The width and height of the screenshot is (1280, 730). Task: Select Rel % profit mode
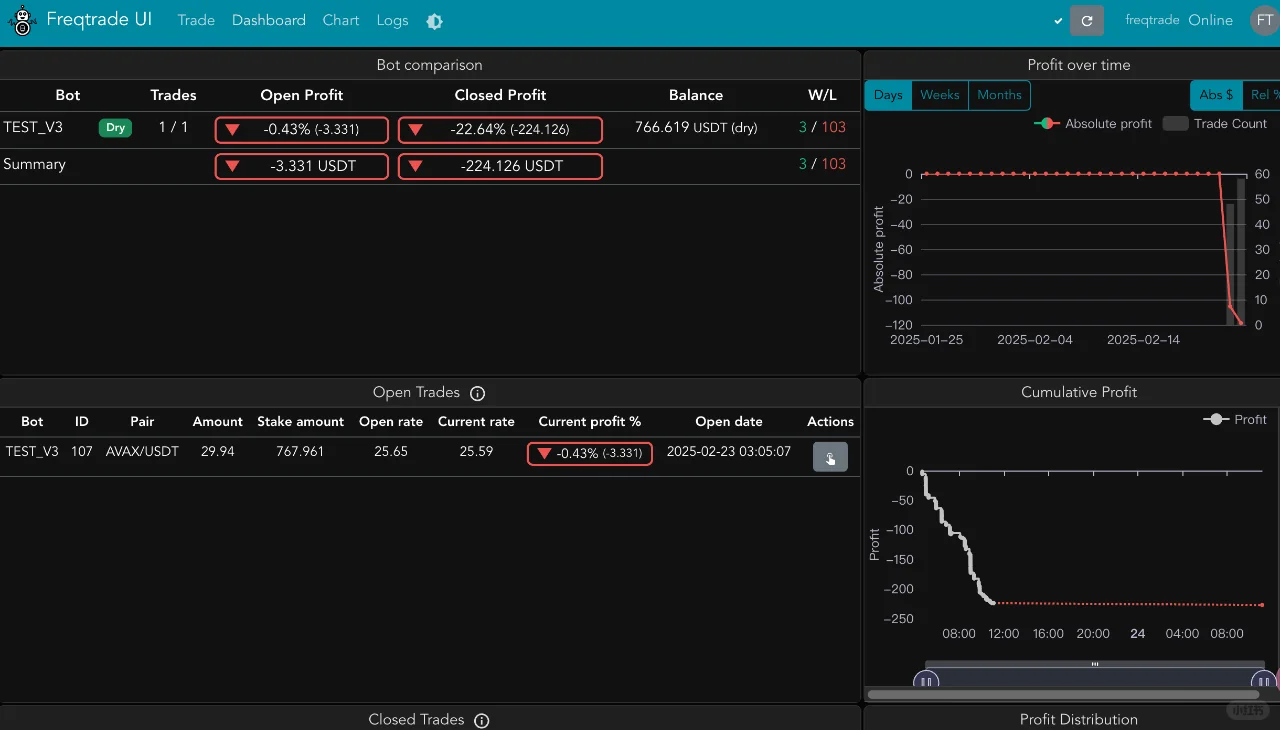coord(1262,95)
